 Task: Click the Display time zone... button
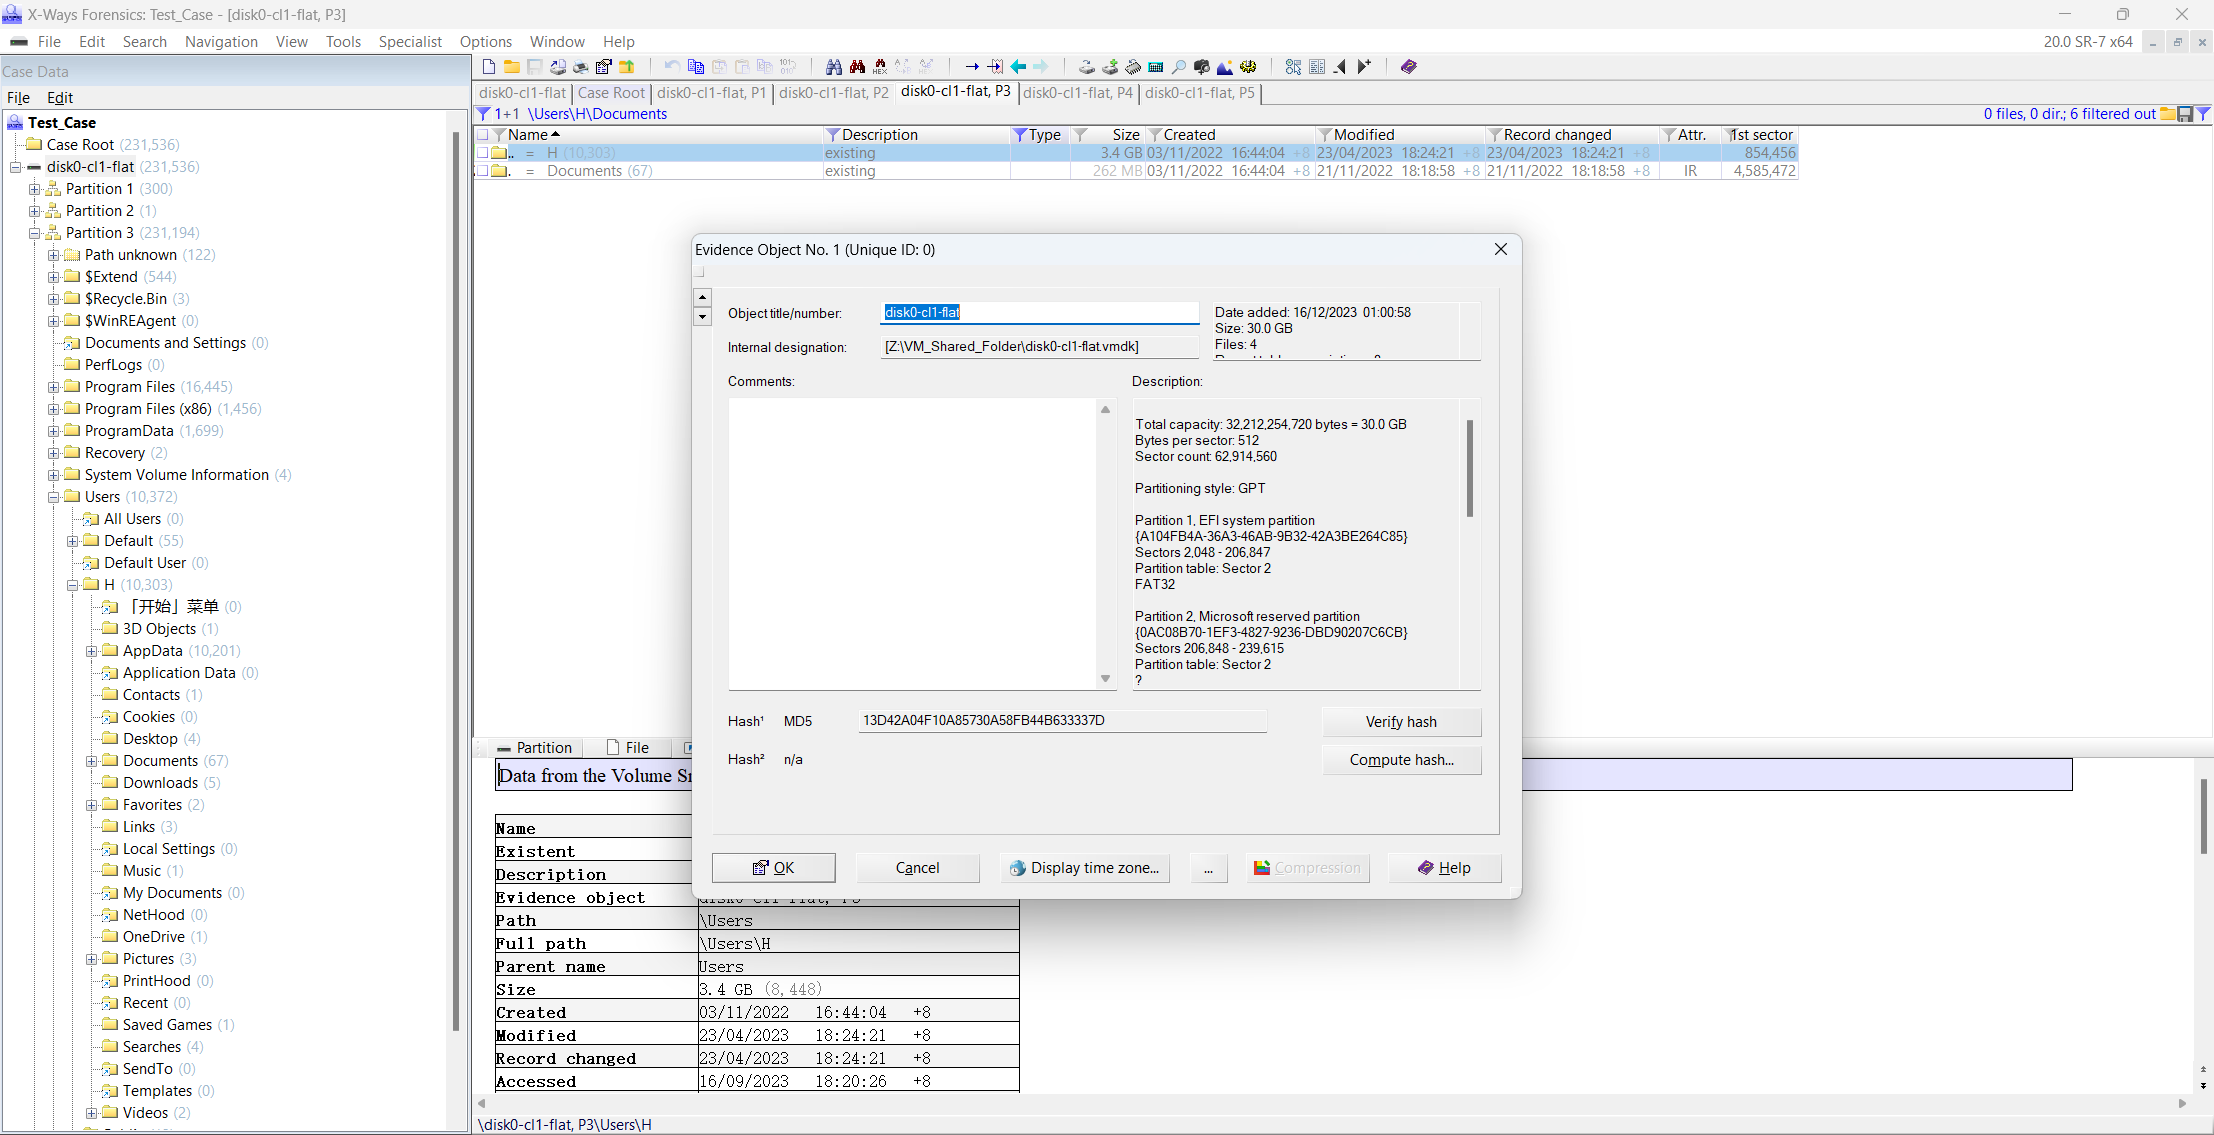1085,868
